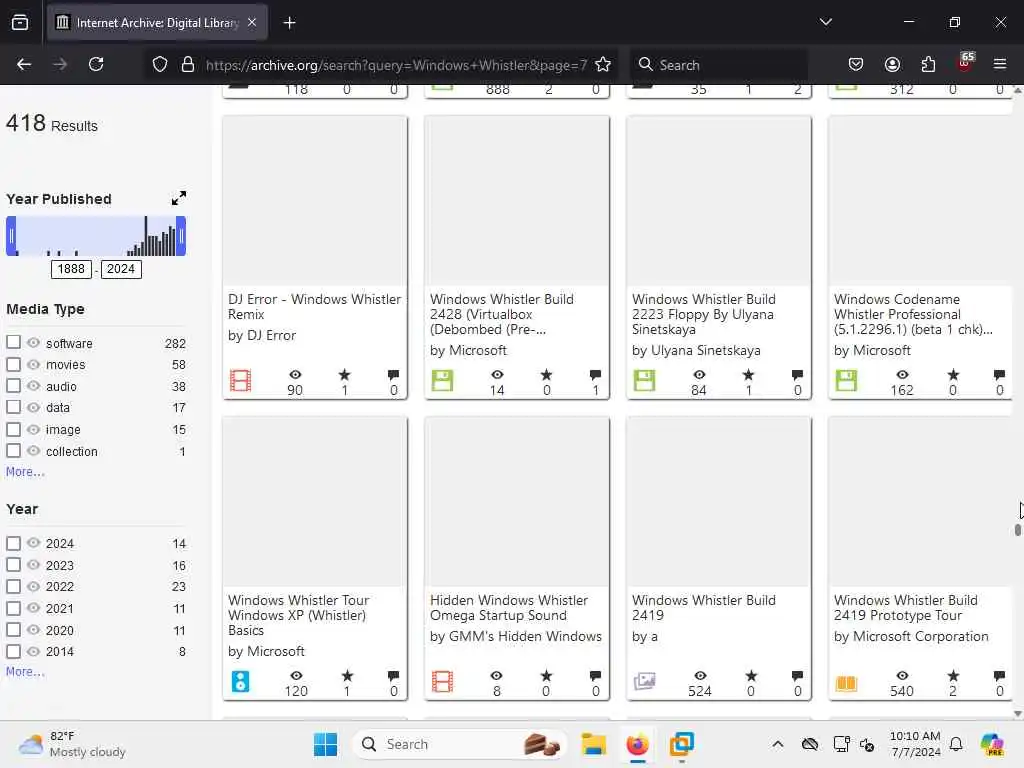The image size is (1024, 768).
Task: Toggle the eye icon next to movies
Action: (x=33, y=364)
